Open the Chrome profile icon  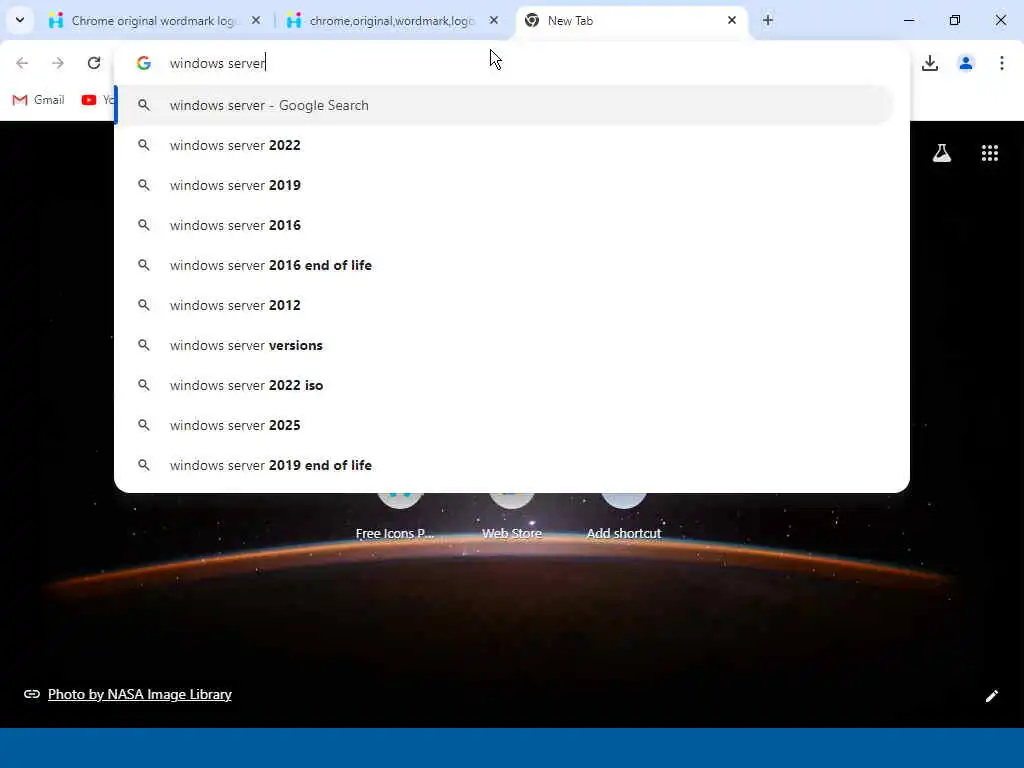click(966, 63)
